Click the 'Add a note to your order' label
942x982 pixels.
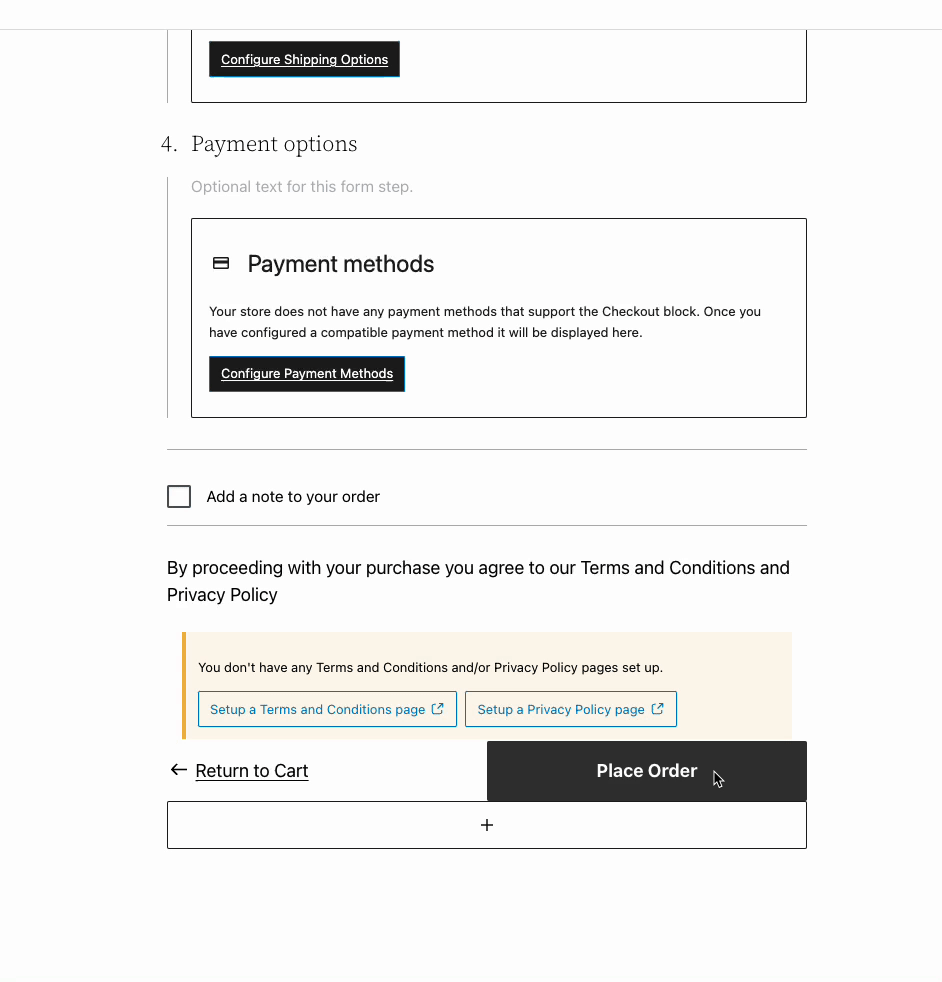293,497
